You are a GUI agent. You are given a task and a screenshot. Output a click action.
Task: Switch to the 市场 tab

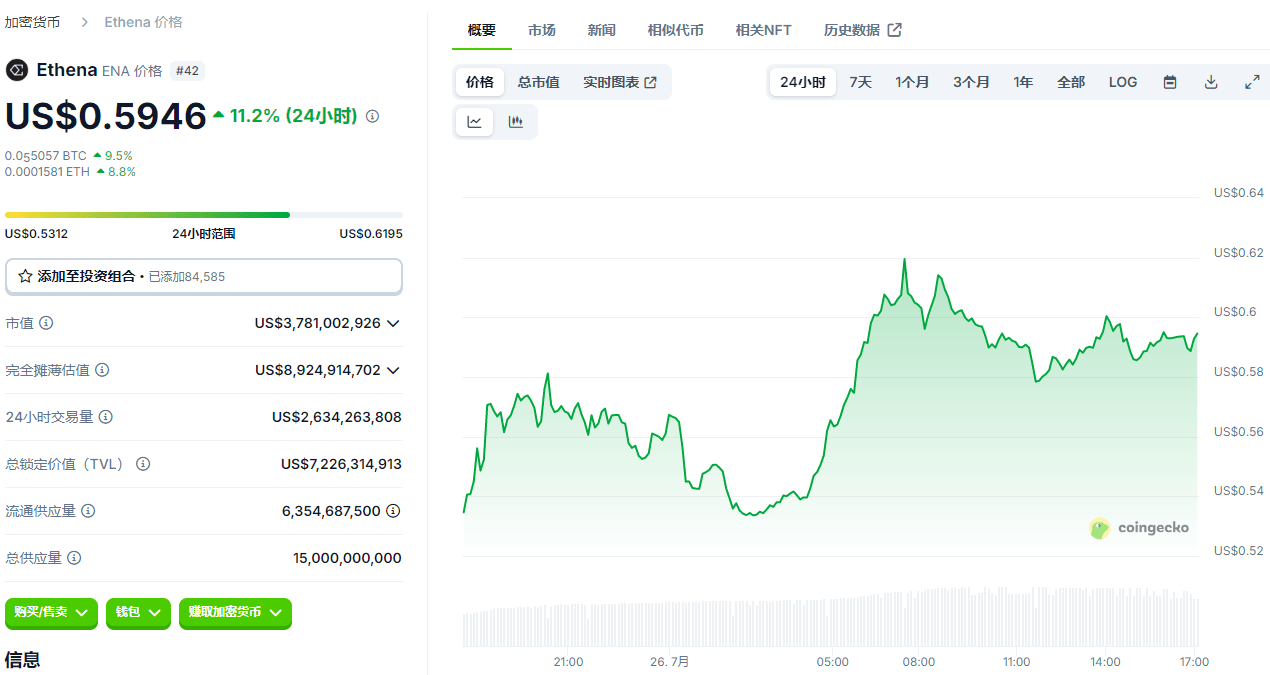pyautogui.click(x=542, y=30)
